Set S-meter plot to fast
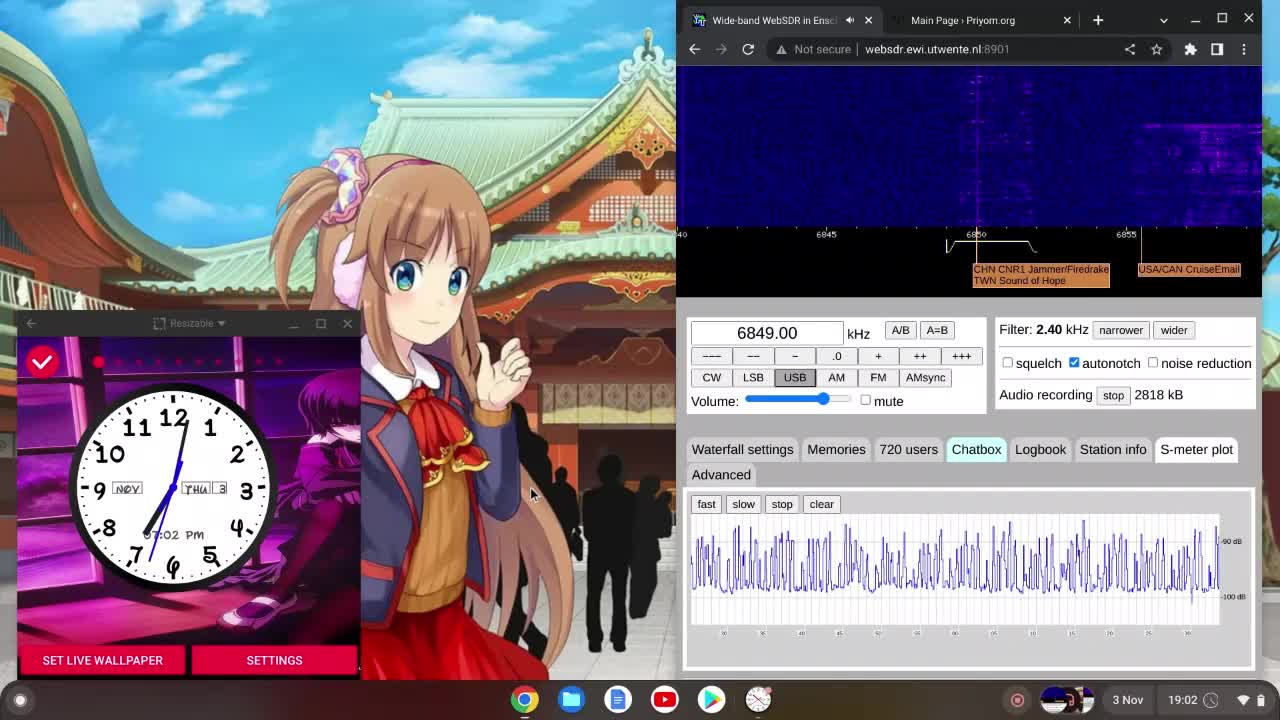 coord(706,504)
